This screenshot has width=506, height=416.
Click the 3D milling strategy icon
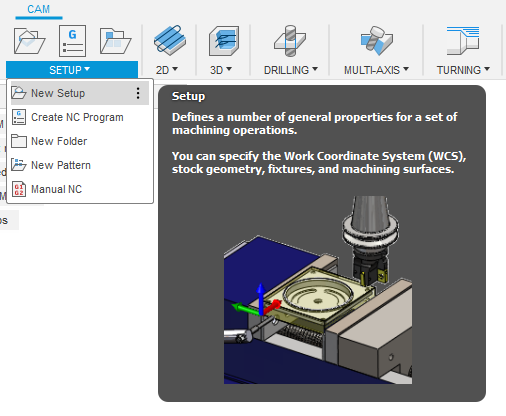[224, 41]
